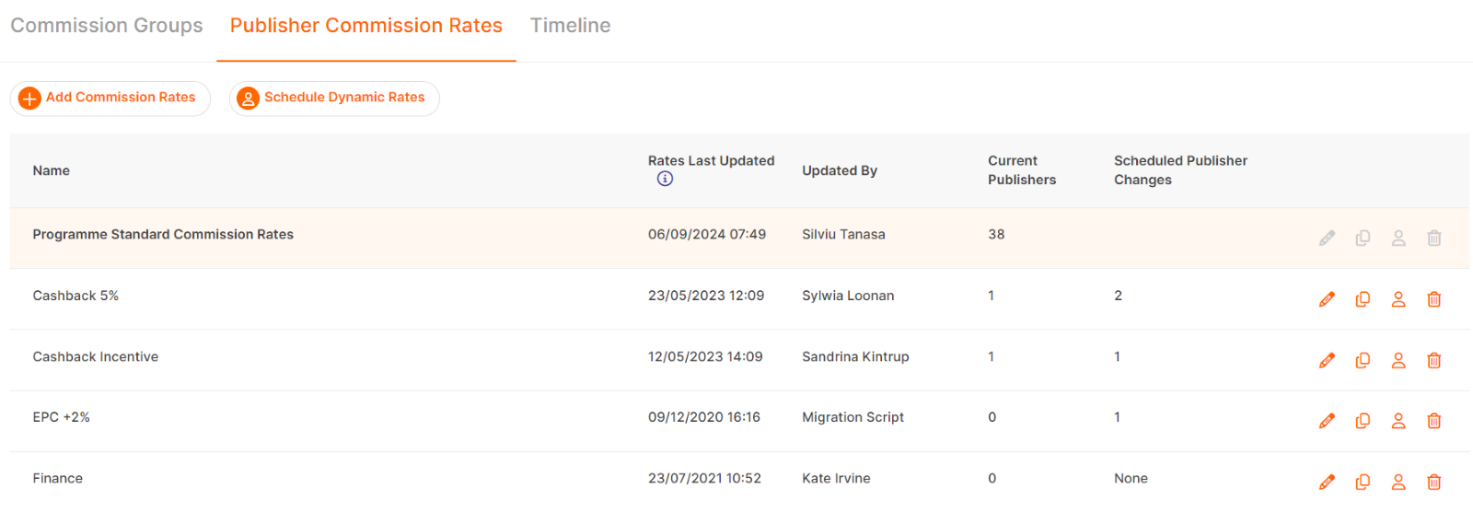Copy the Cashback 5% commission rates
This screenshot has width=1473, height=512.
1362,299
